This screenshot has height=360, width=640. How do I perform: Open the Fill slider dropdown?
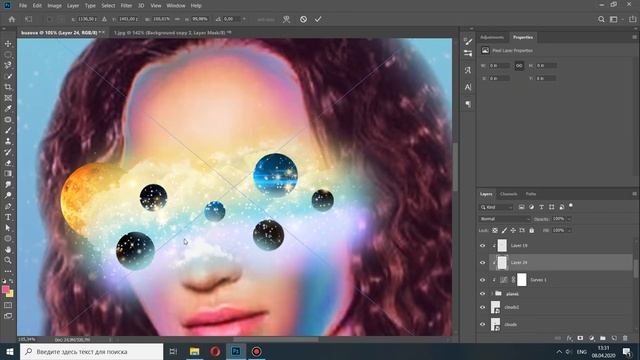[x=569, y=231]
